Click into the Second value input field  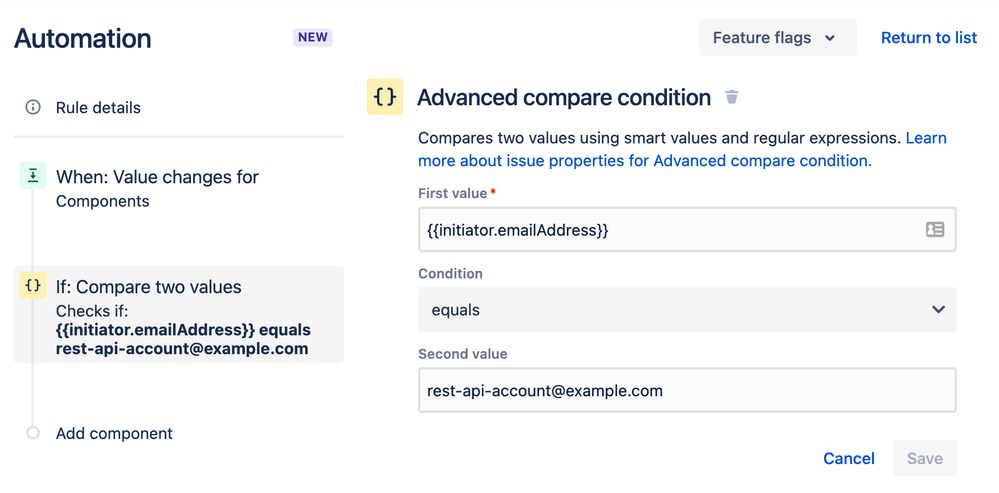(686, 390)
